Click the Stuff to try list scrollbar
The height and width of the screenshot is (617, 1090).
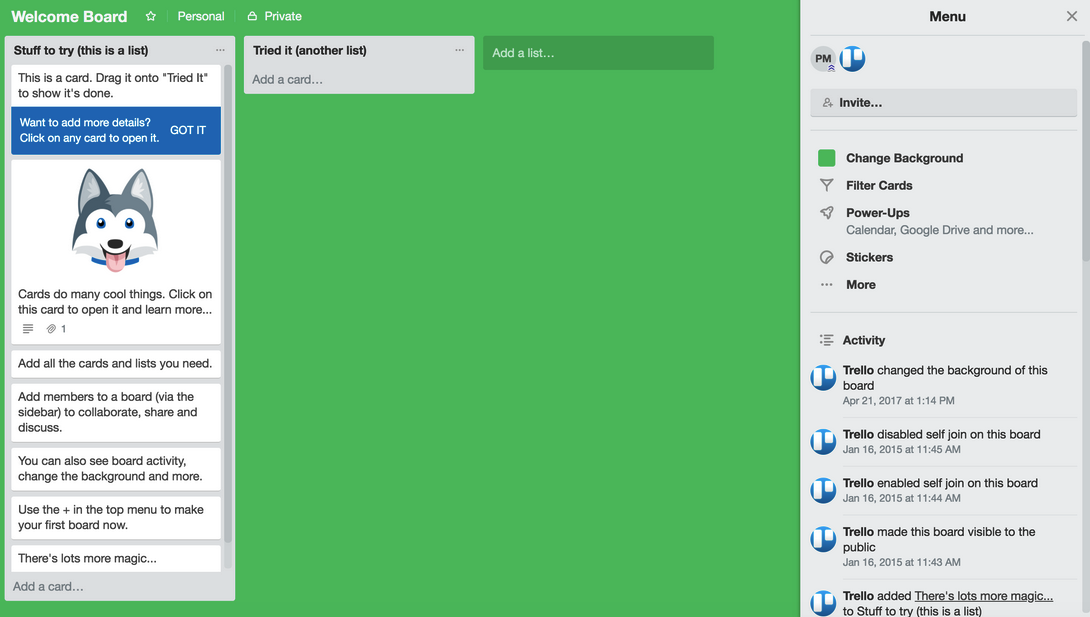coord(228,304)
